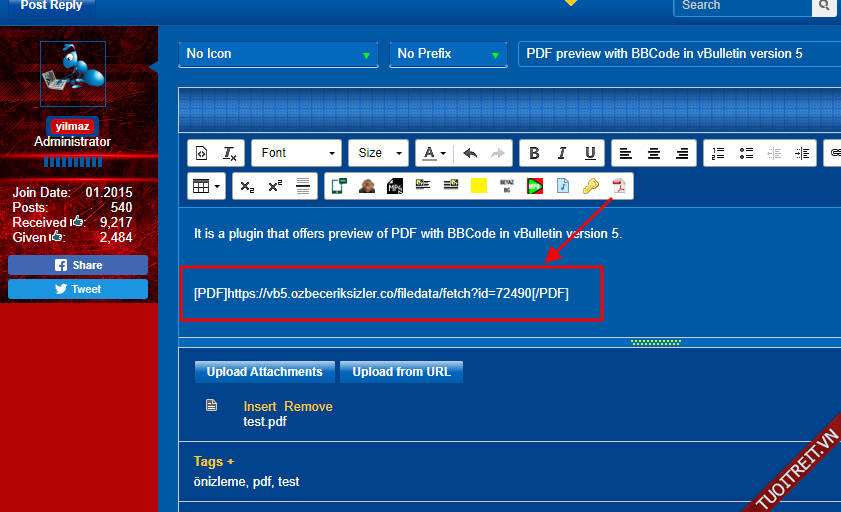The image size is (841, 512).
Task: Click the undo arrow icon
Action: click(x=470, y=153)
